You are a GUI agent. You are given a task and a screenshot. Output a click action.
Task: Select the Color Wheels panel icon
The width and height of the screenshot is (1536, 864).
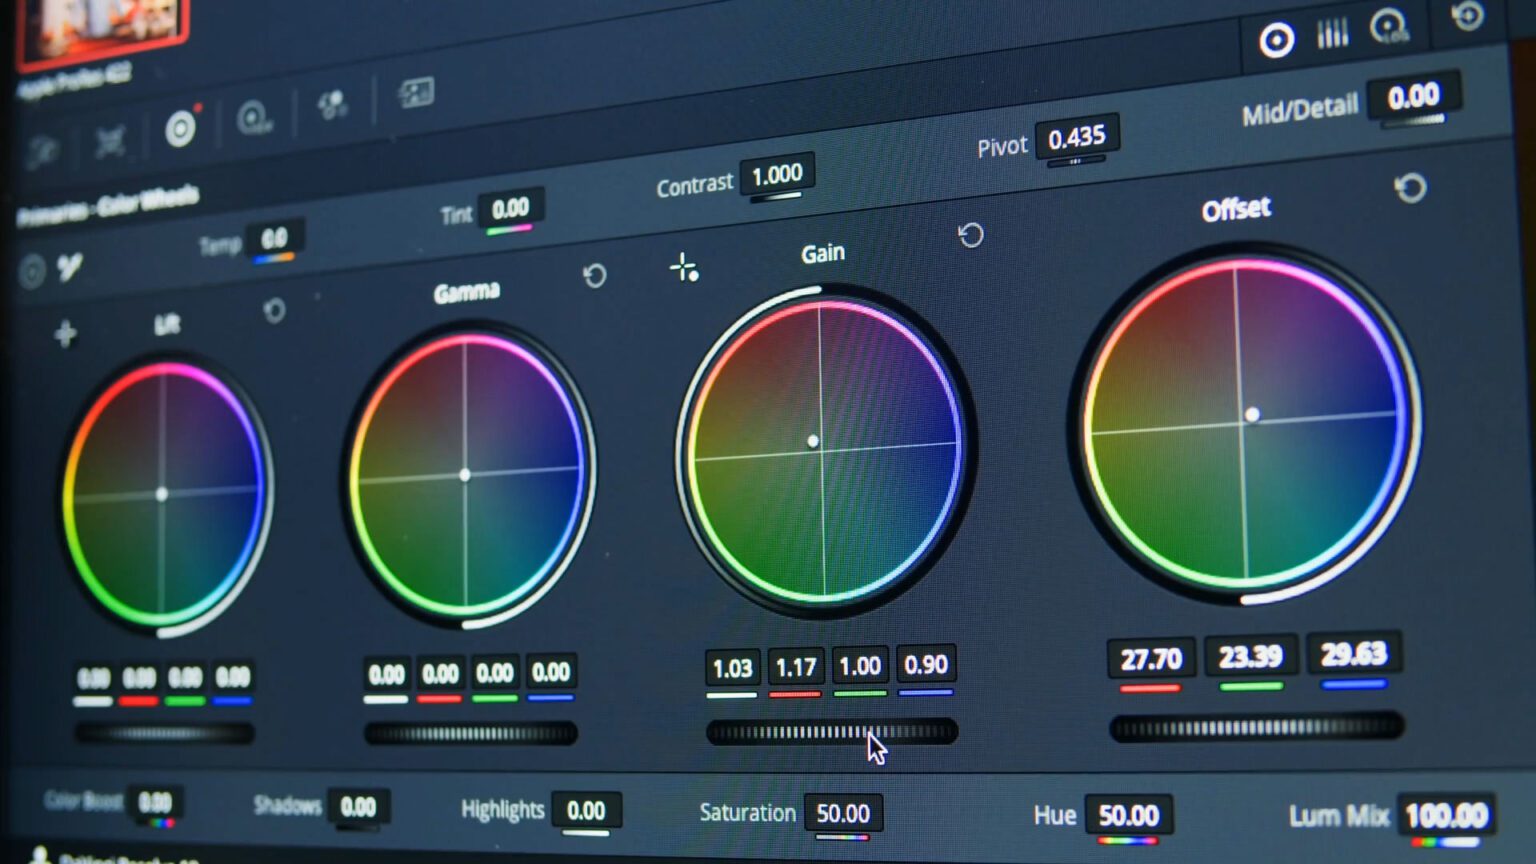pos(1277,38)
